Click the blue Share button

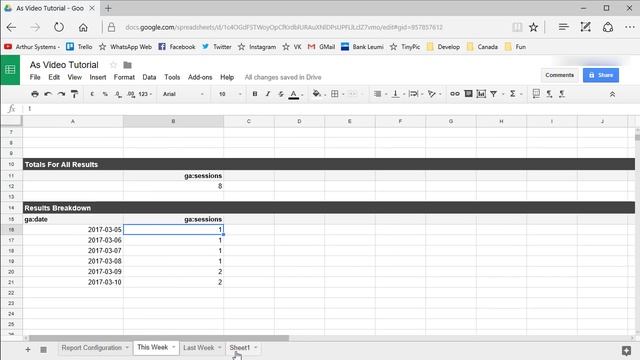pos(601,75)
